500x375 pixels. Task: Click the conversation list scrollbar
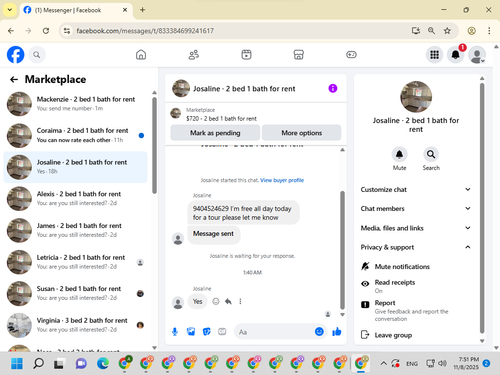point(154,145)
